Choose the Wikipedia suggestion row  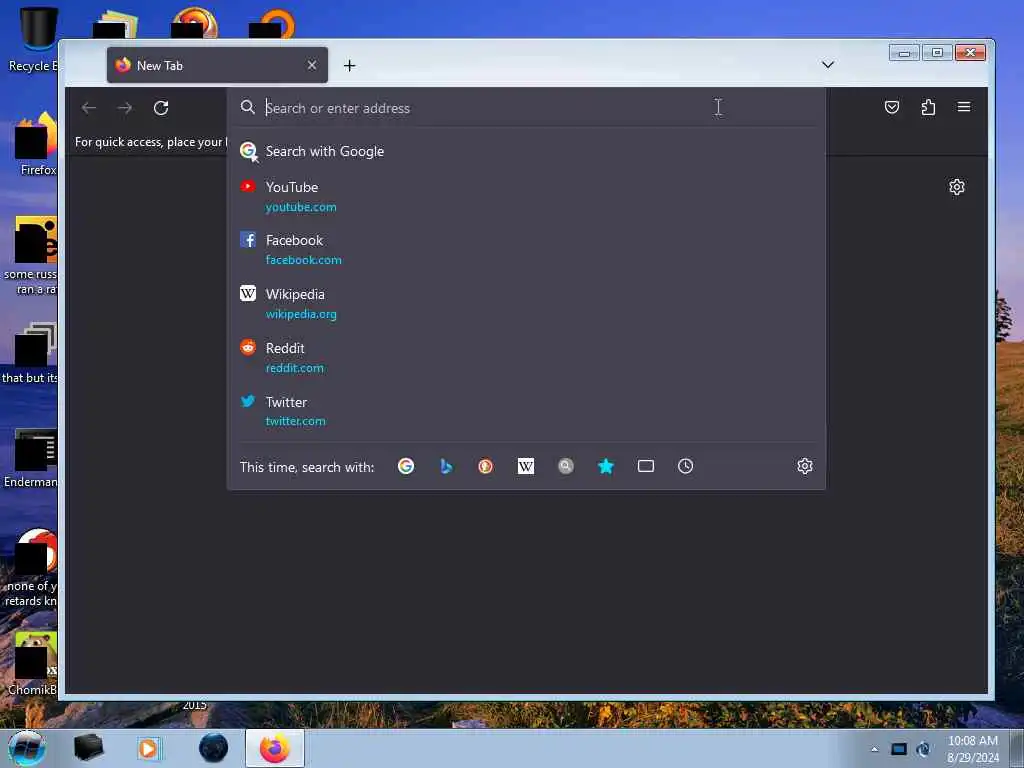526,304
